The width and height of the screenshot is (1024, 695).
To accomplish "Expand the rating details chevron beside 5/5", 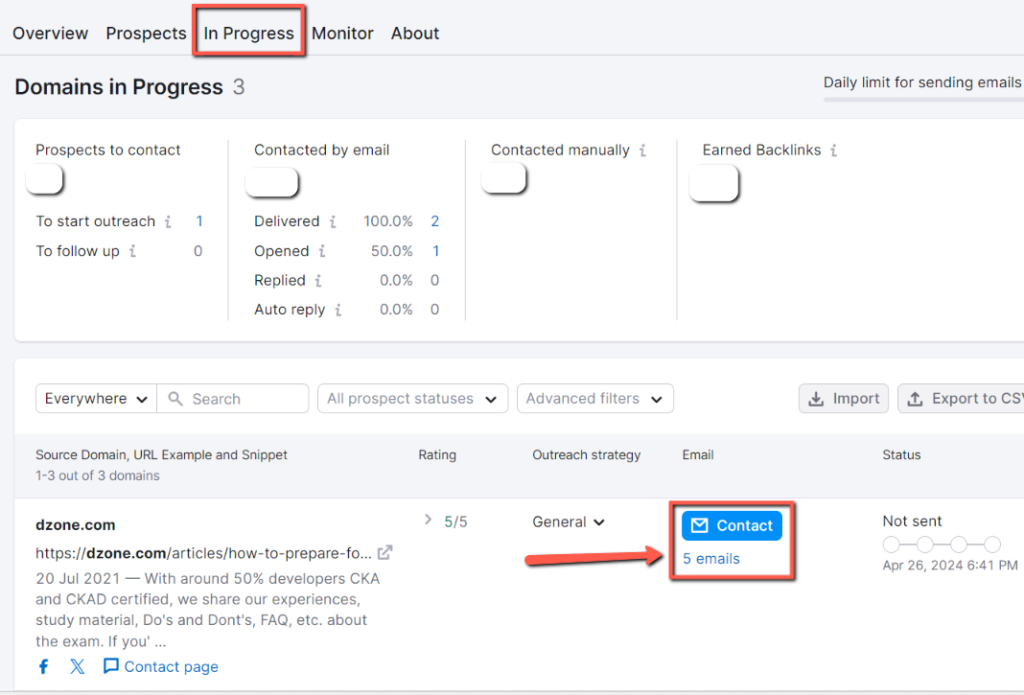I will 428,521.
